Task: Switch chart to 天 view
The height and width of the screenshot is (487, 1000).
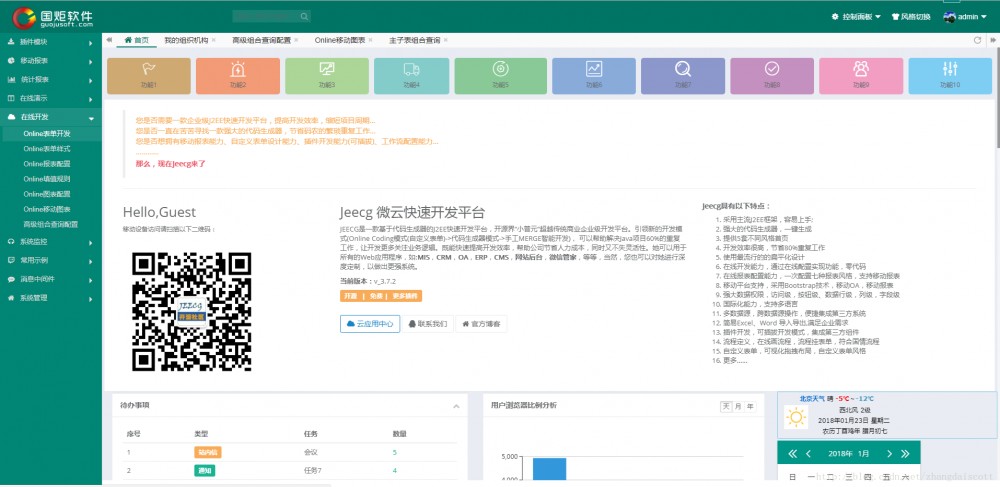Action: tap(726, 407)
